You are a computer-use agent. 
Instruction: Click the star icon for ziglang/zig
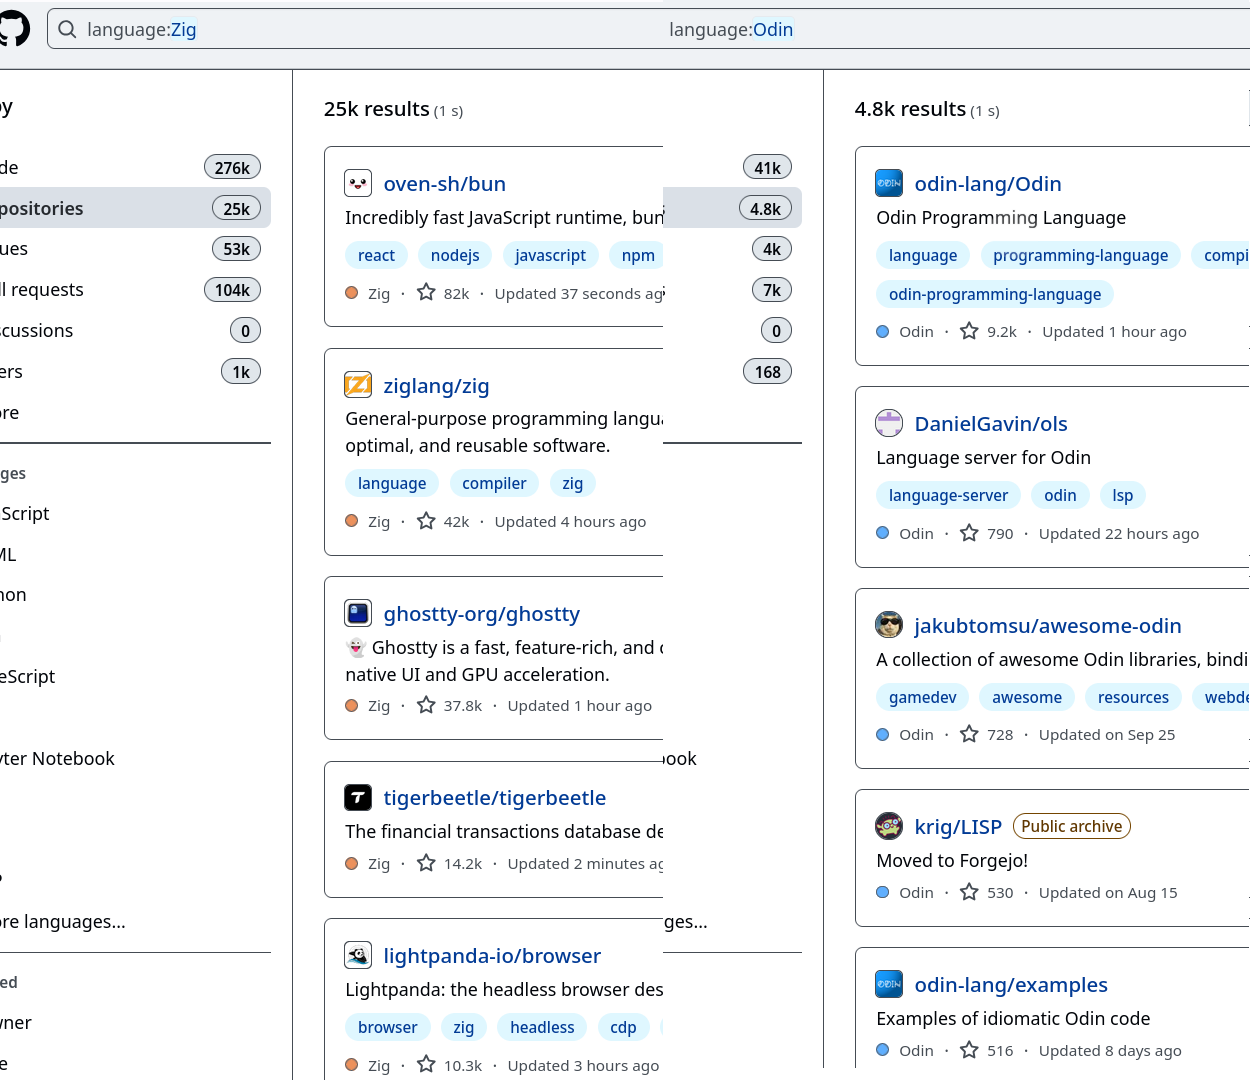[426, 520]
